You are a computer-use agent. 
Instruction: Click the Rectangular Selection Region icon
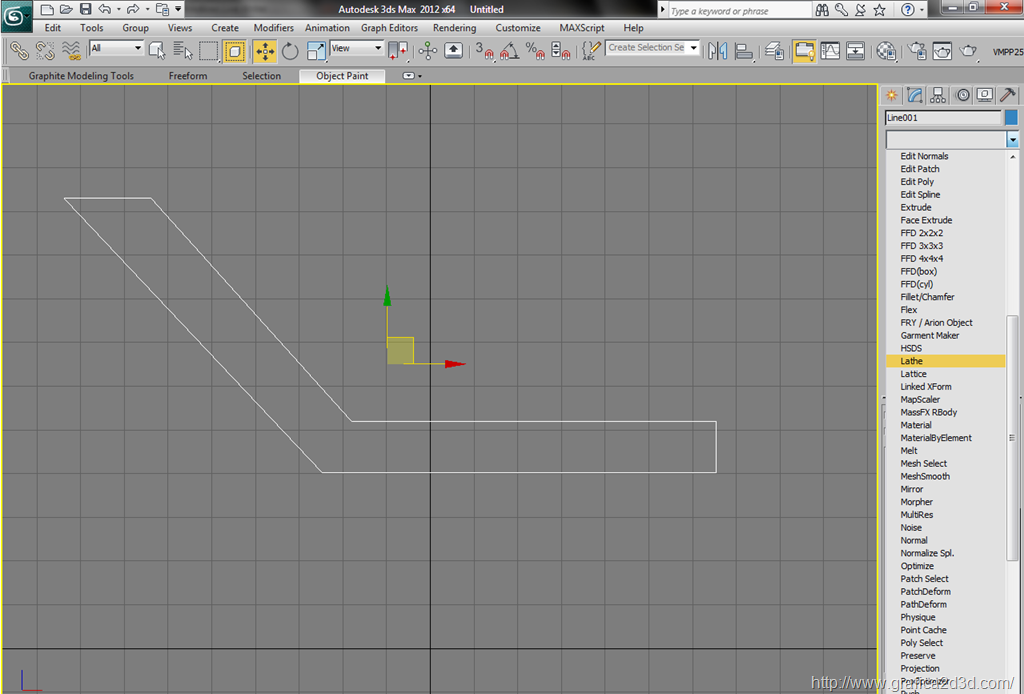click(x=208, y=51)
